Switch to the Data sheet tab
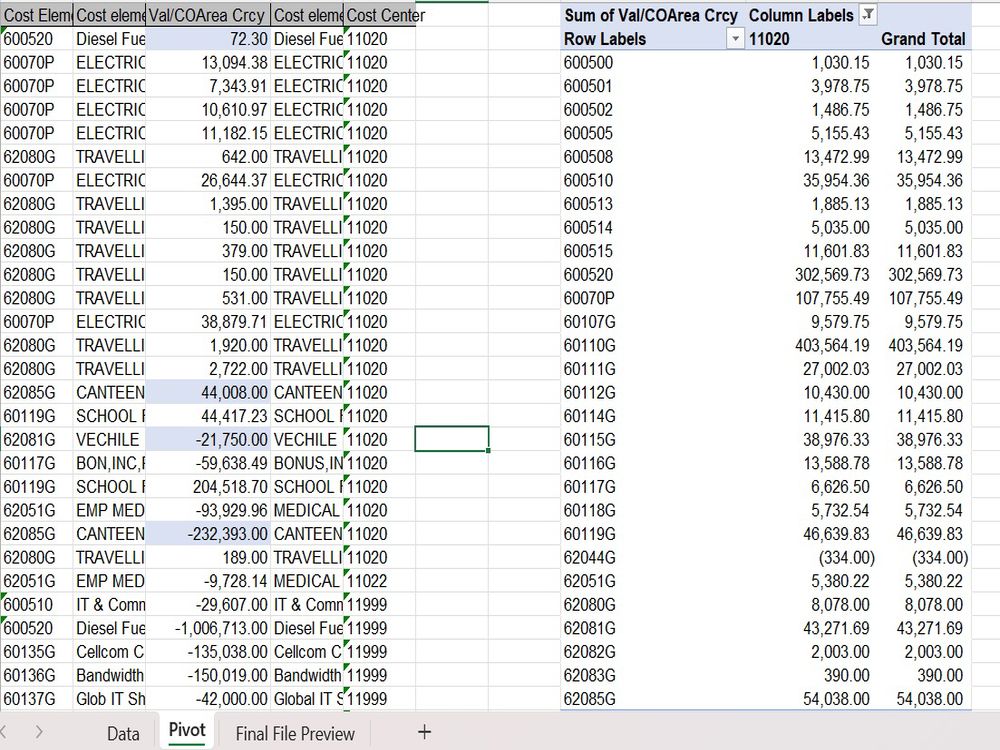1000x750 pixels. click(x=124, y=733)
